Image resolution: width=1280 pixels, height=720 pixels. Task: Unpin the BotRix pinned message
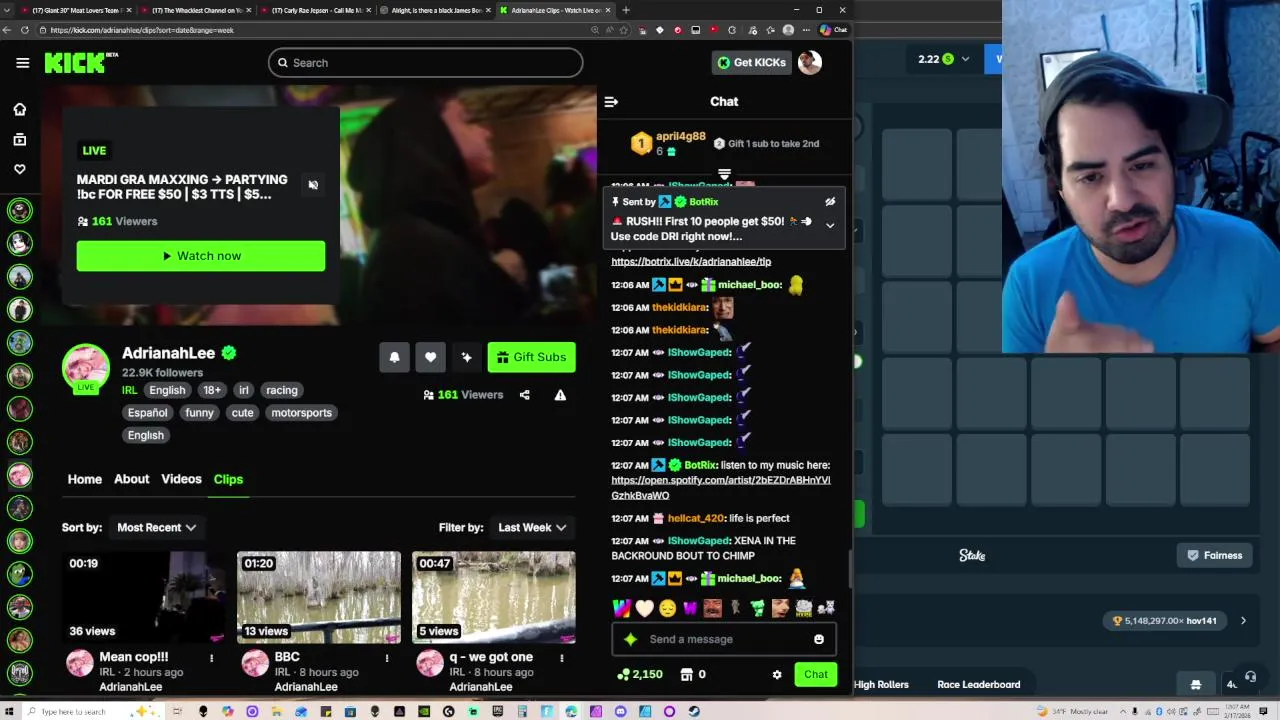click(x=830, y=201)
